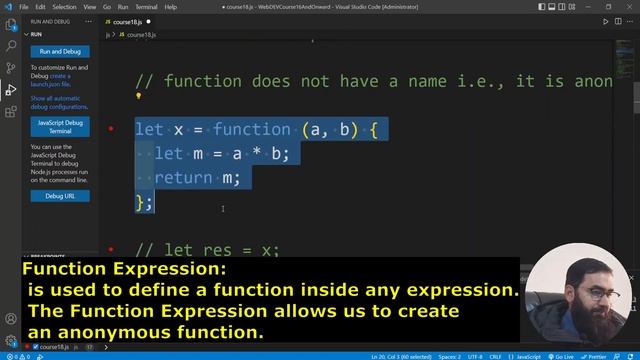Click the lightbulb code action icon
The width and height of the screenshot is (640, 360).
(x=139, y=96)
